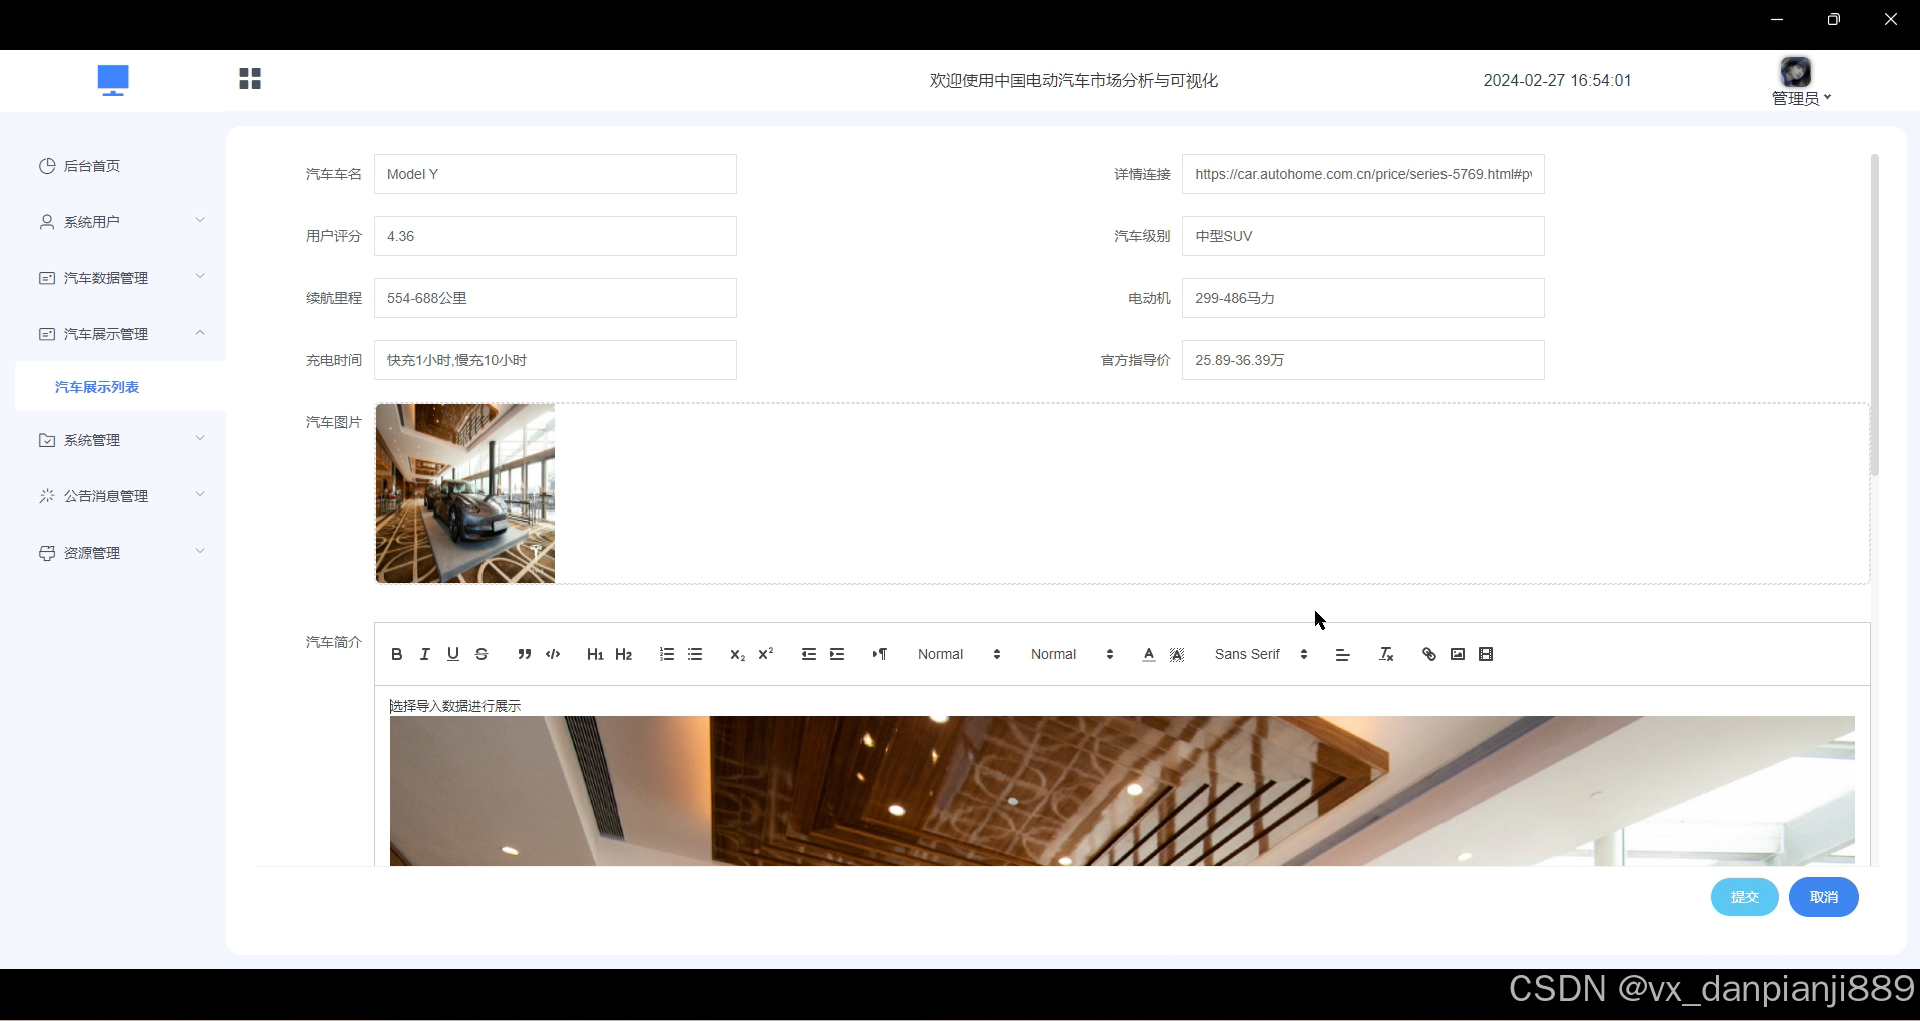
Task: Insert an image into editor
Action: [1458, 654]
